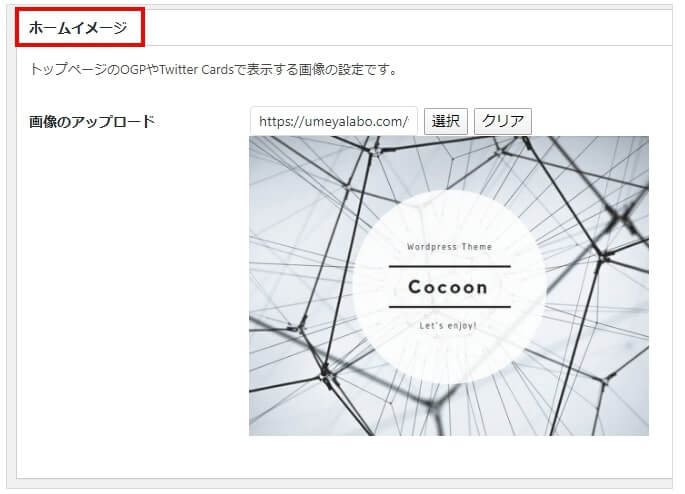Click the クリア button
Viewport: 685px width, 494px height.
coord(503,121)
